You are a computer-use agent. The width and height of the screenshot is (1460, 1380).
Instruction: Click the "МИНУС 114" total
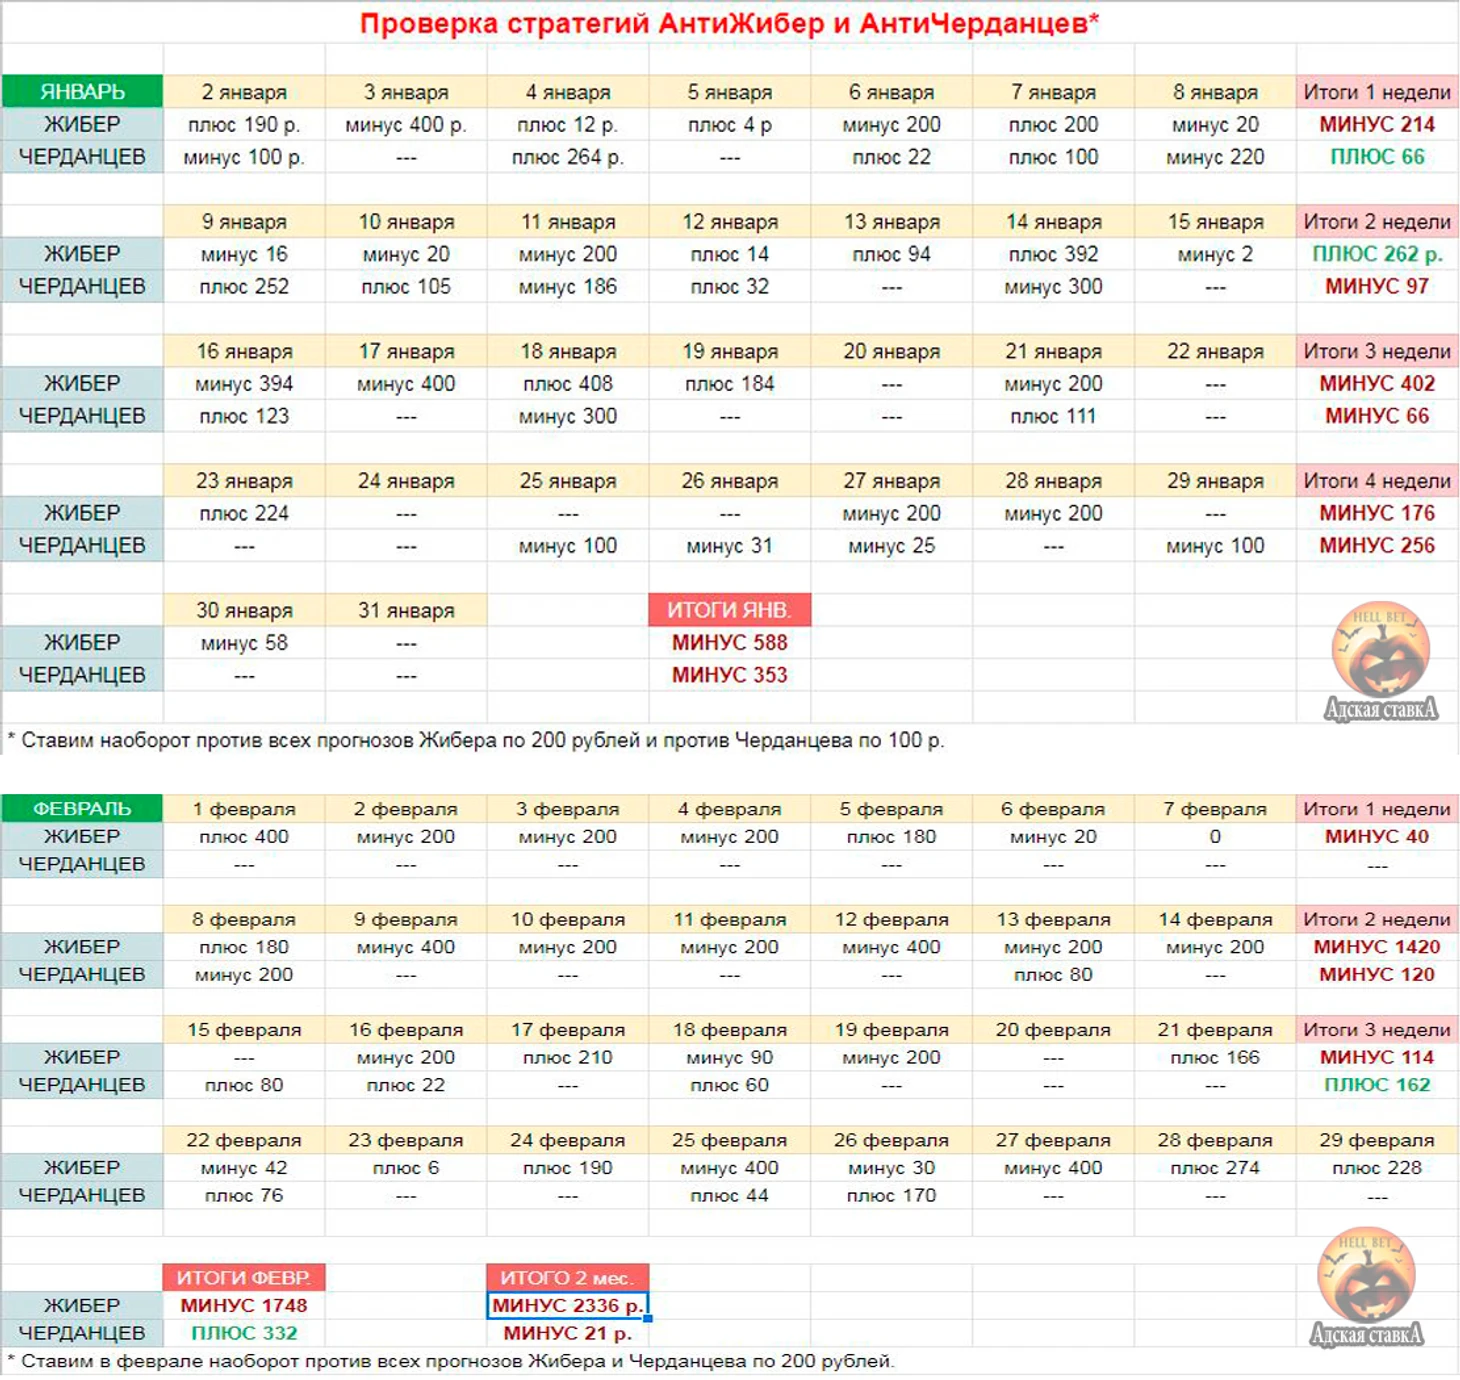click(1377, 1057)
